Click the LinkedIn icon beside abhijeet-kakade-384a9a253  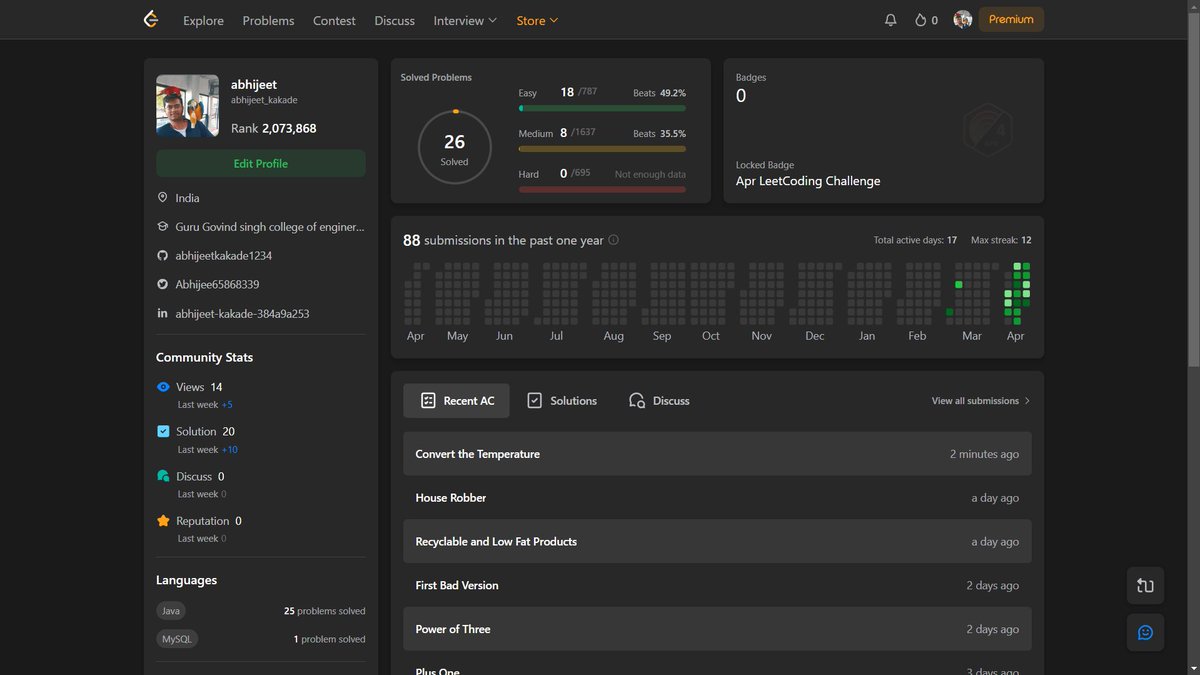point(162,314)
